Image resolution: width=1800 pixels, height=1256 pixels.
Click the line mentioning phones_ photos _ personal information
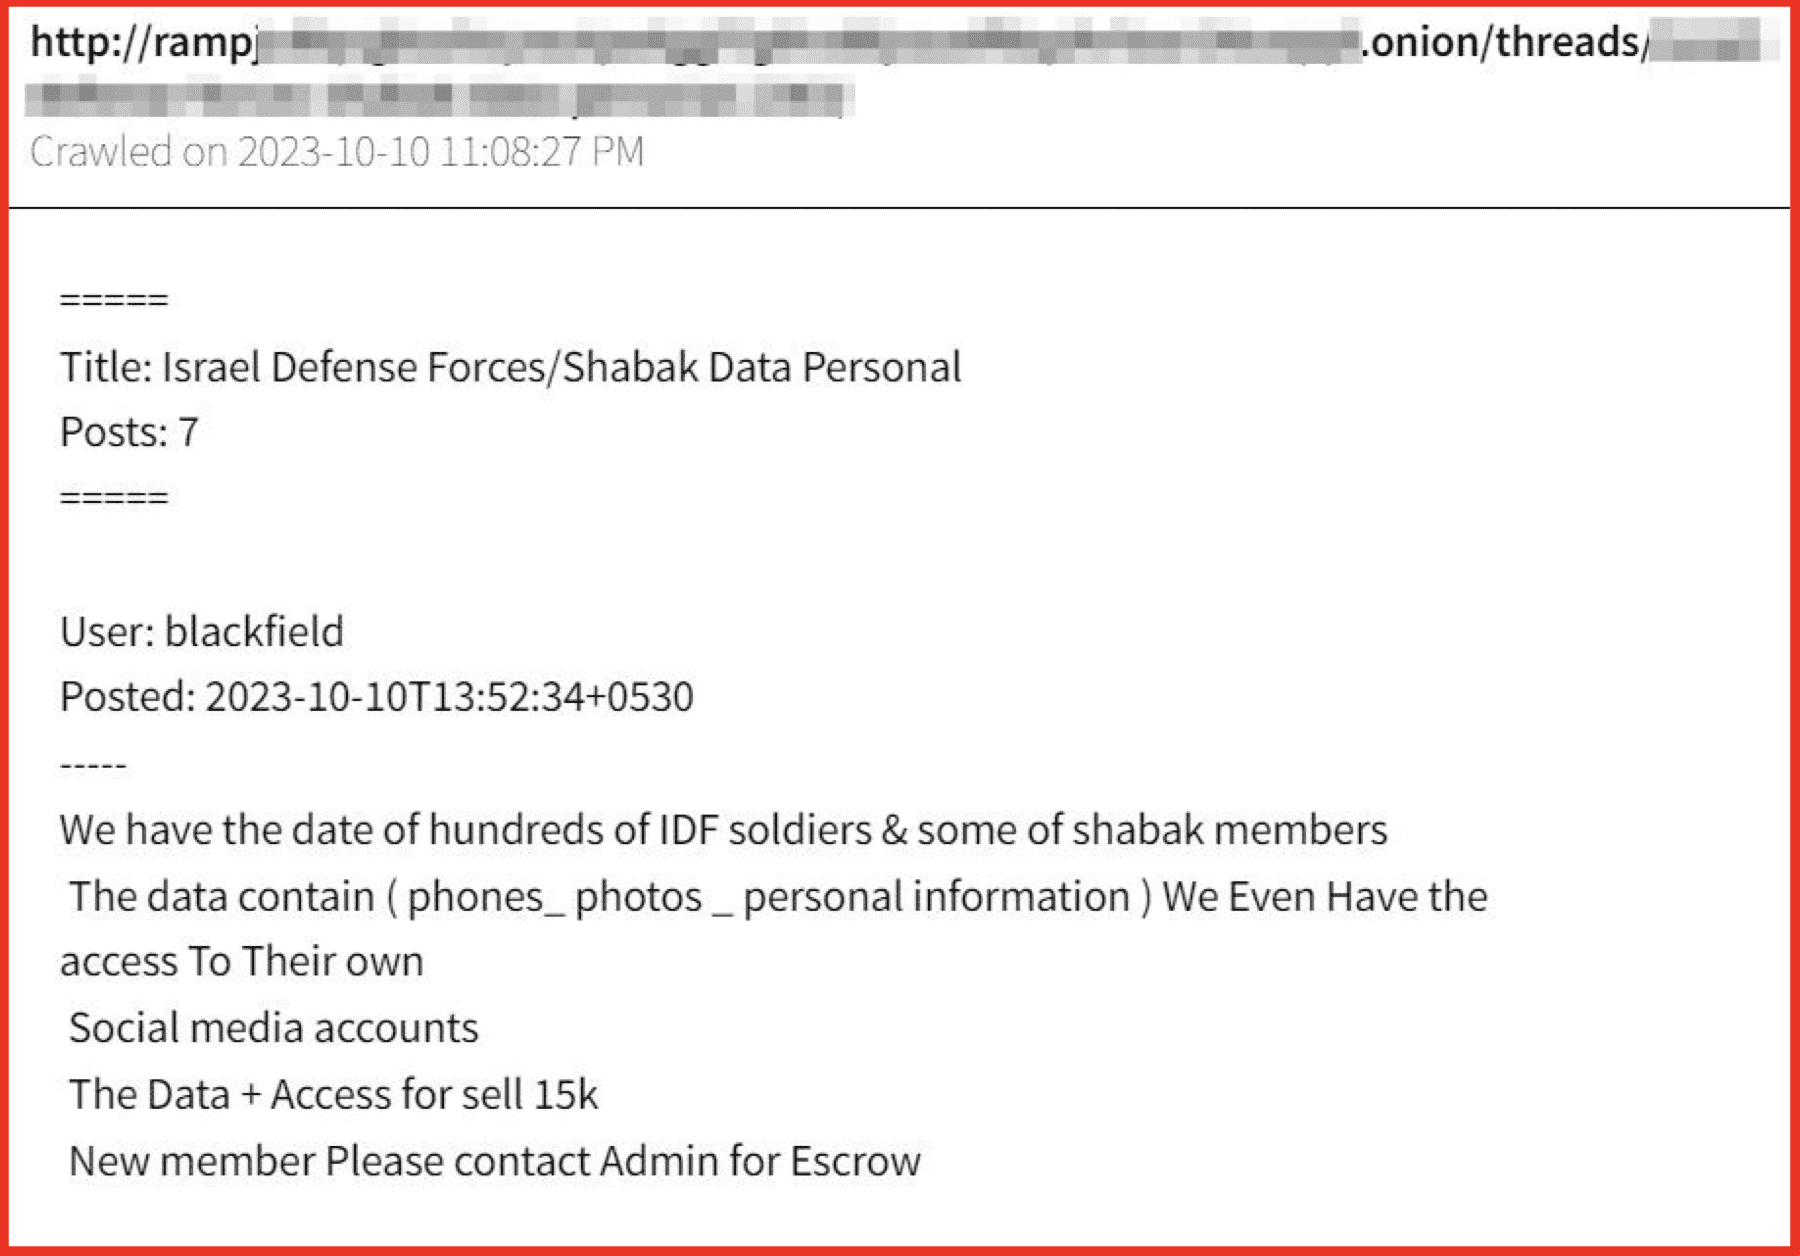point(778,897)
